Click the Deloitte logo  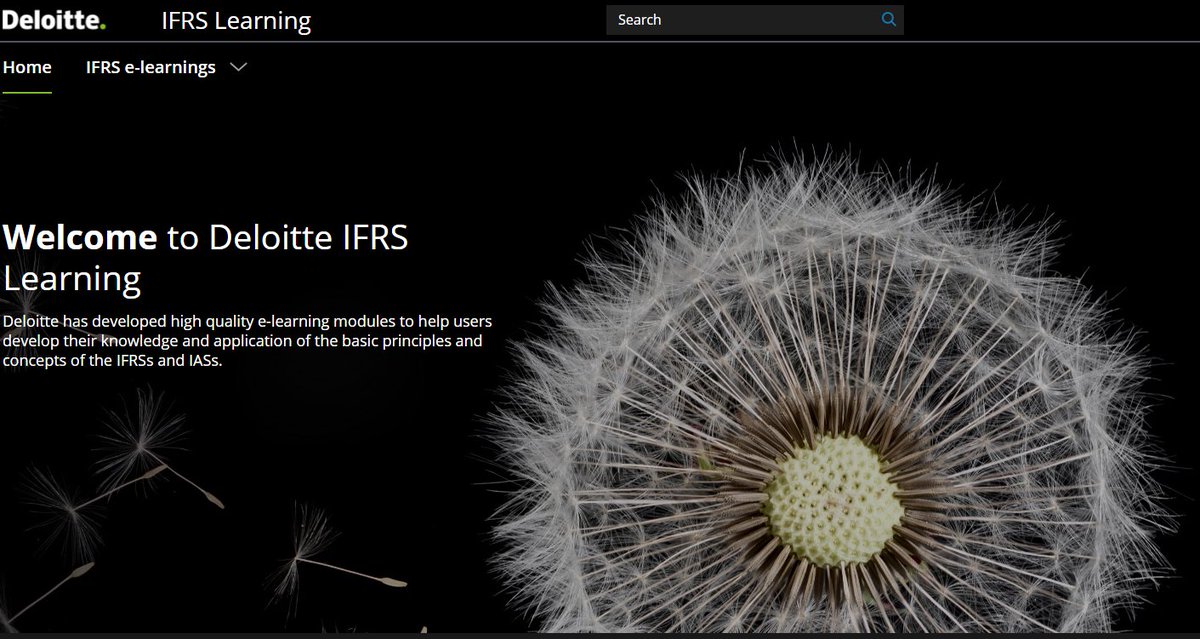point(53,20)
